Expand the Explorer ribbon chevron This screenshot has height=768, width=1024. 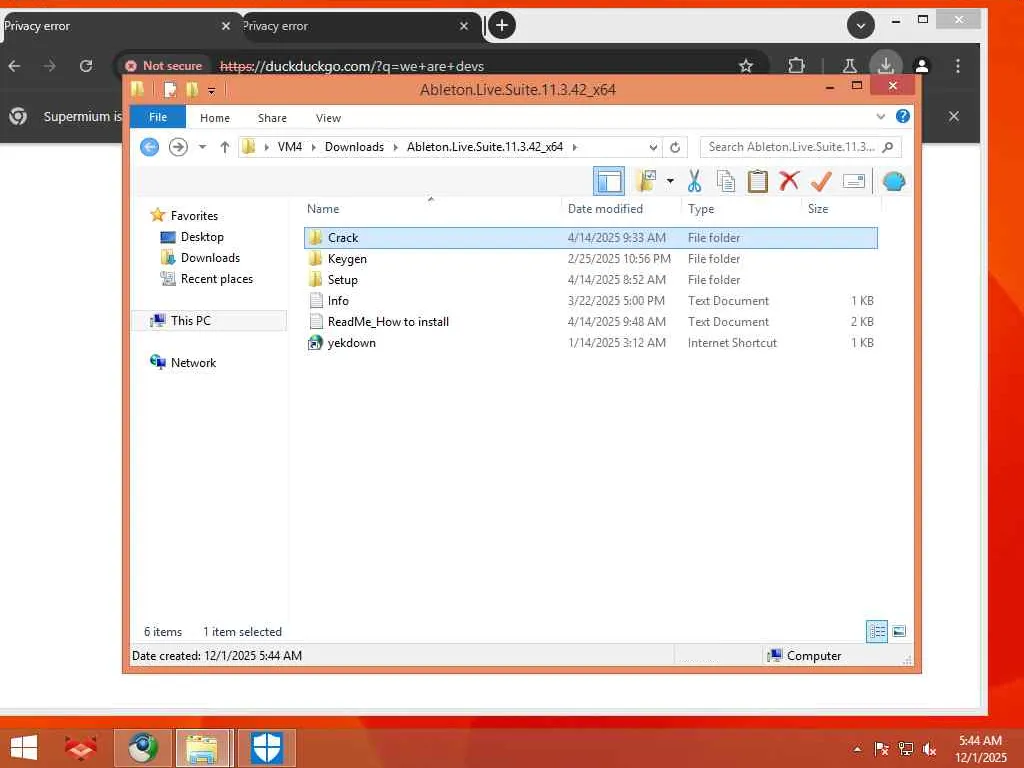tap(880, 117)
